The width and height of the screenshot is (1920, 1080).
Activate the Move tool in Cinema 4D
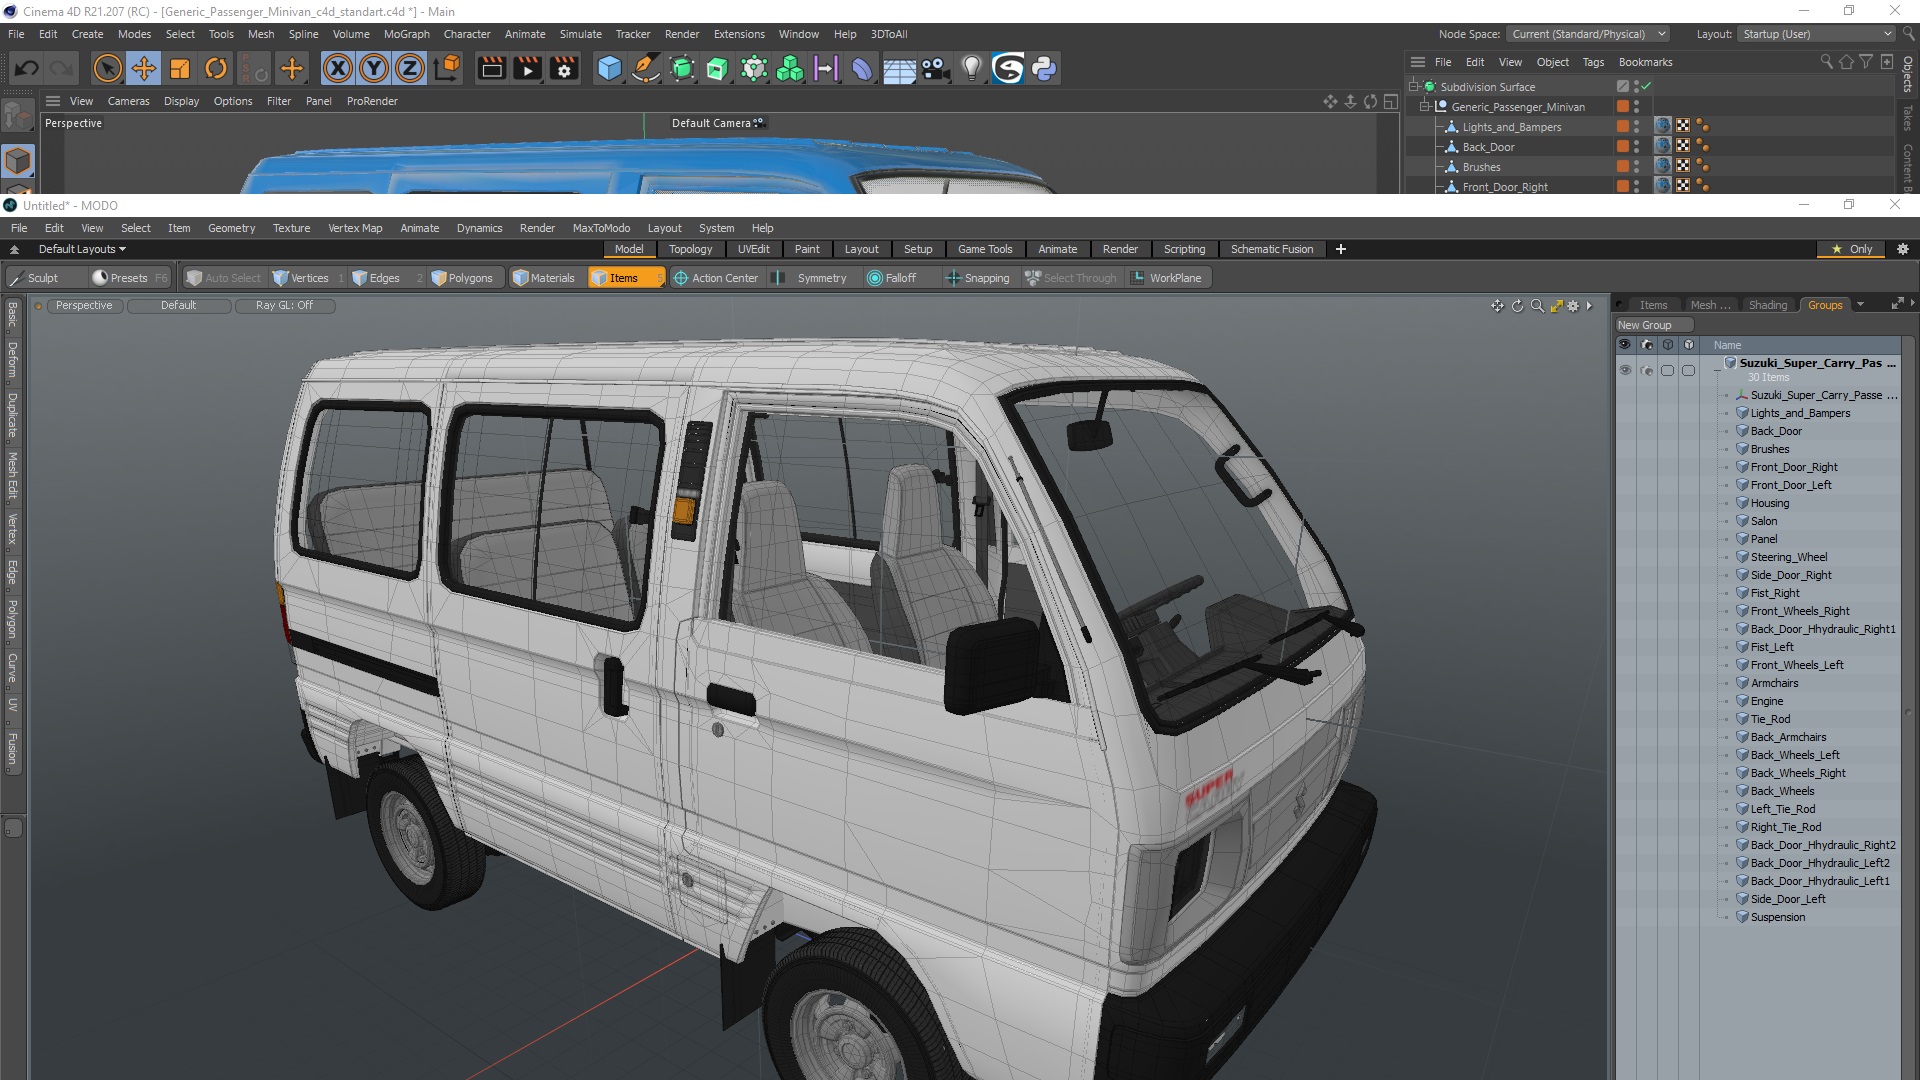pyautogui.click(x=144, y=68)
